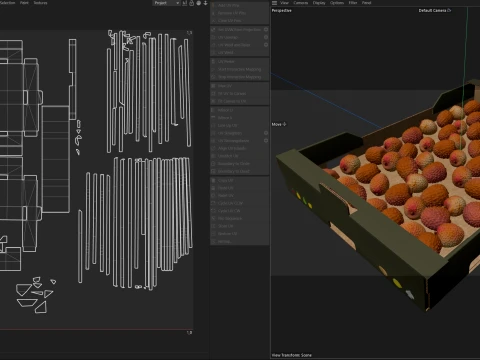Open the viewport View menu
The height and width of the screenshot is (360, 480).
tap(284, 3)
